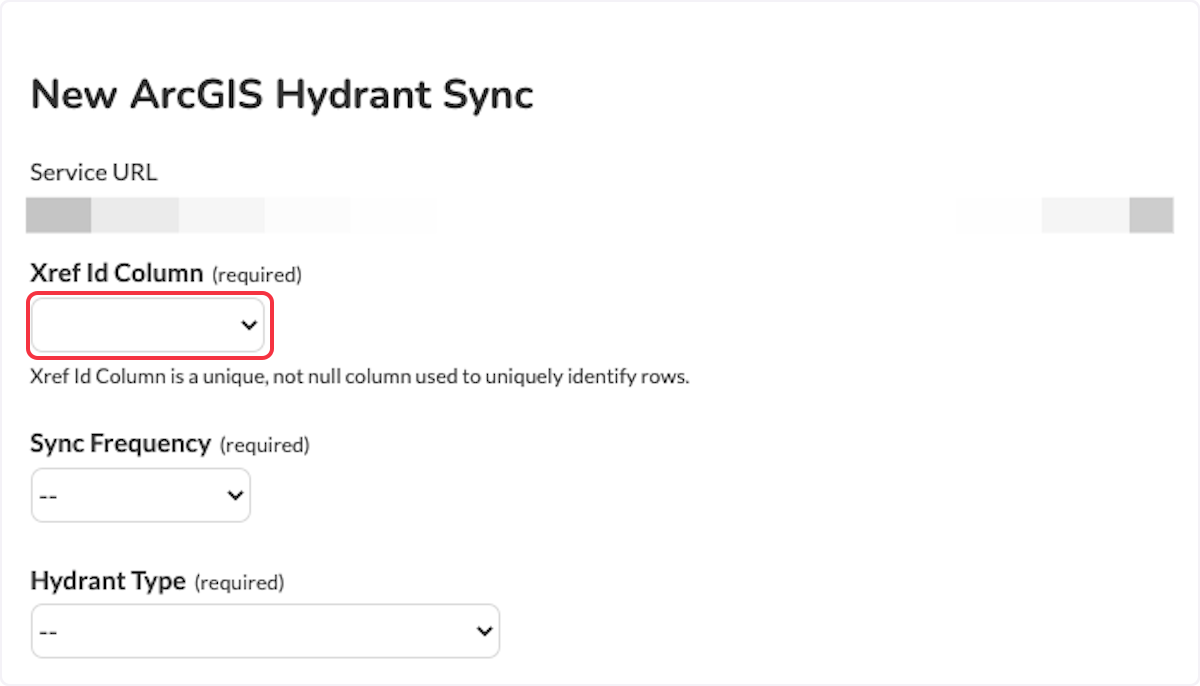Click the Xref Id Column help text

[360, 378]
